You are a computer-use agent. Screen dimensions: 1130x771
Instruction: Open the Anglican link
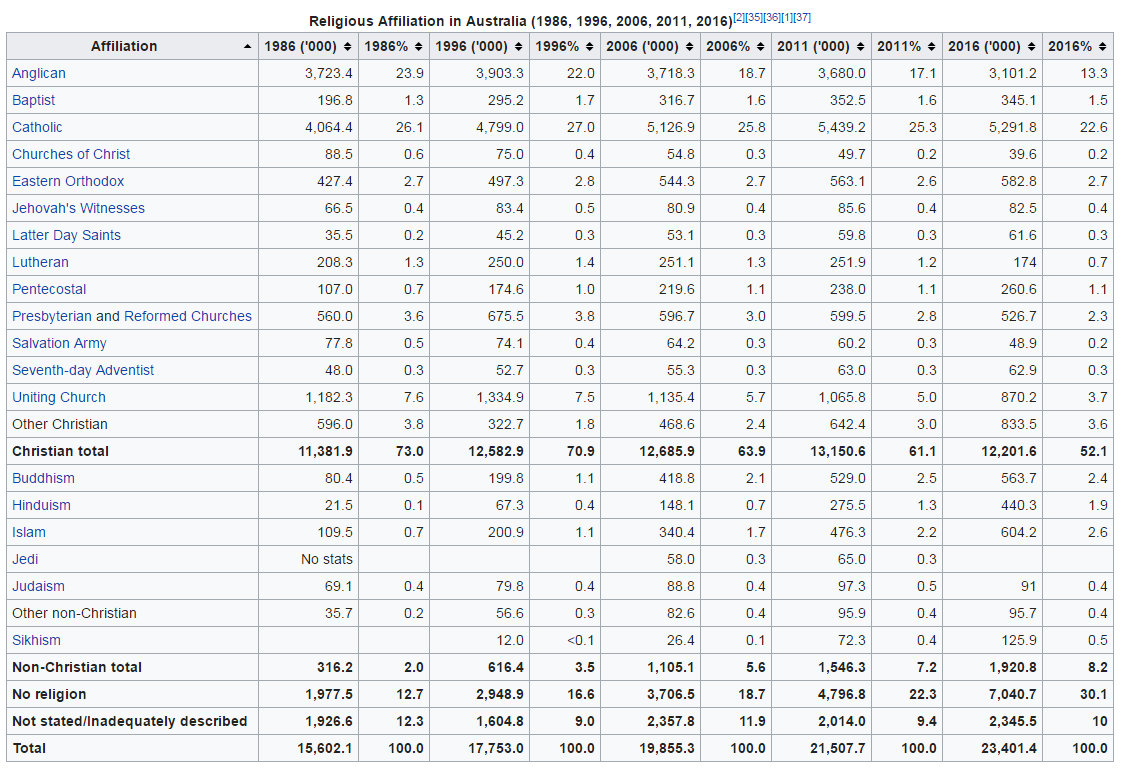[39, 73]
